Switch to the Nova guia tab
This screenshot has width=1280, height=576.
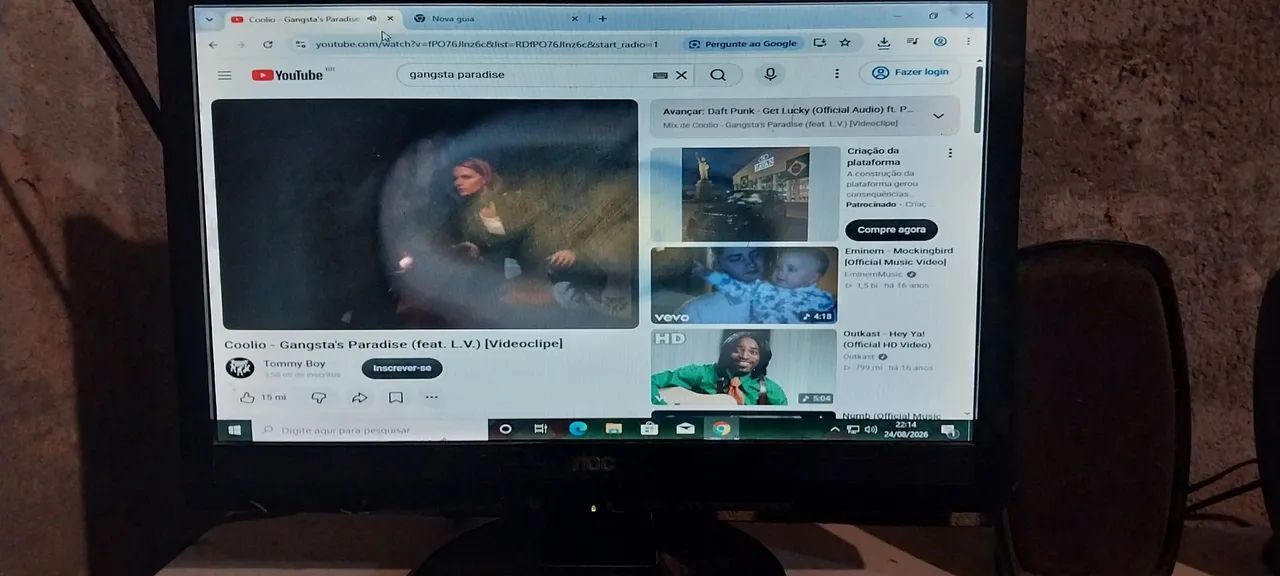point(453,18)
